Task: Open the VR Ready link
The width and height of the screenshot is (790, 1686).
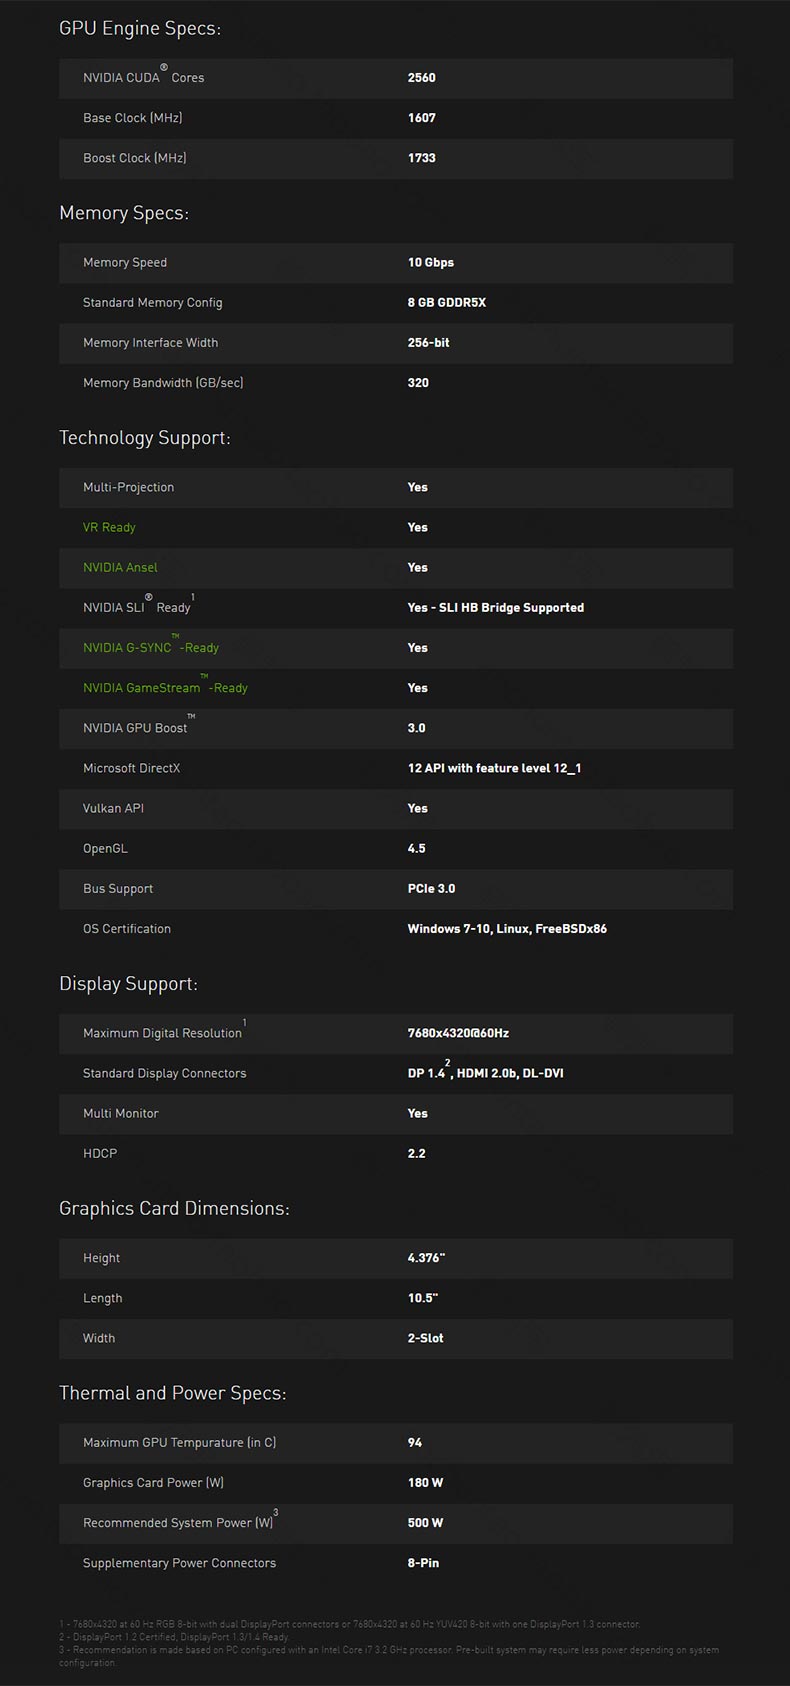Action: 109,527
